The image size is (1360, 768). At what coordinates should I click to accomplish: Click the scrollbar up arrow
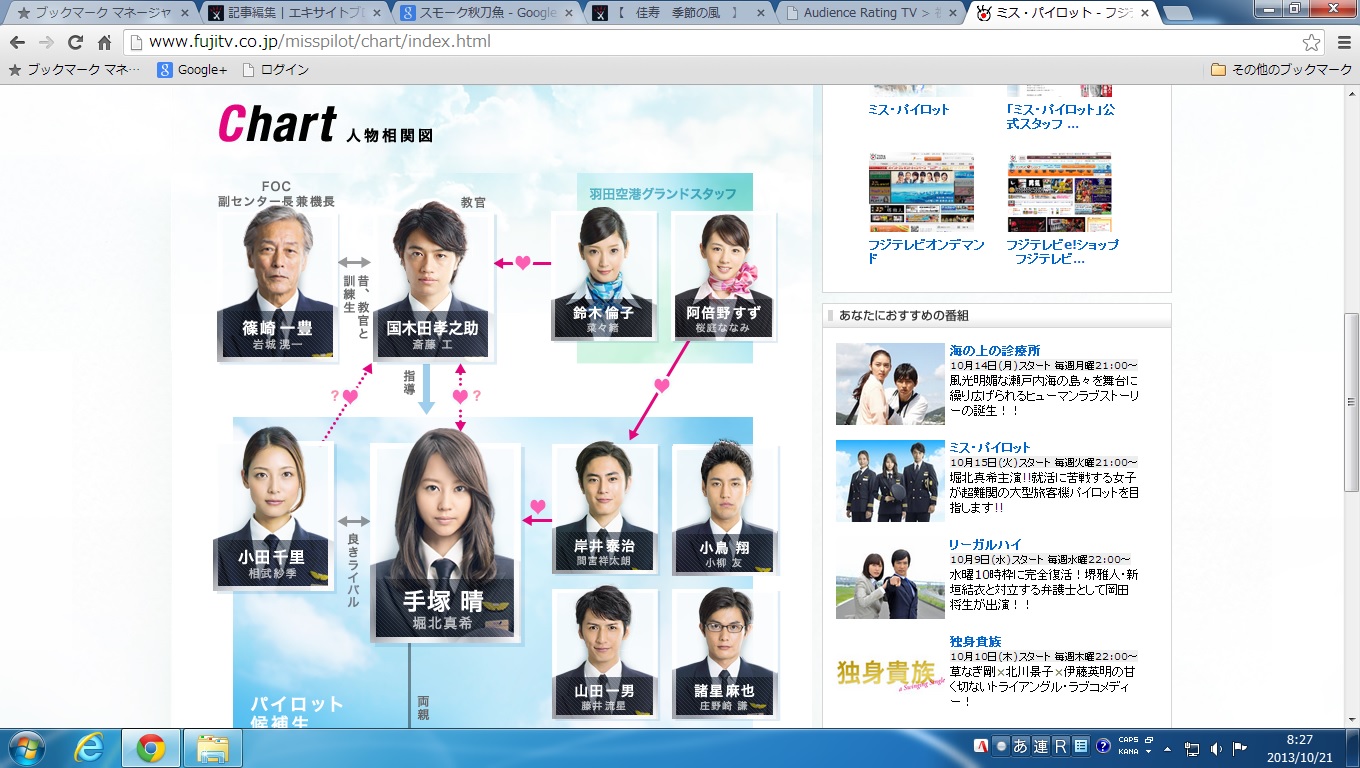tap(1351, 94)
